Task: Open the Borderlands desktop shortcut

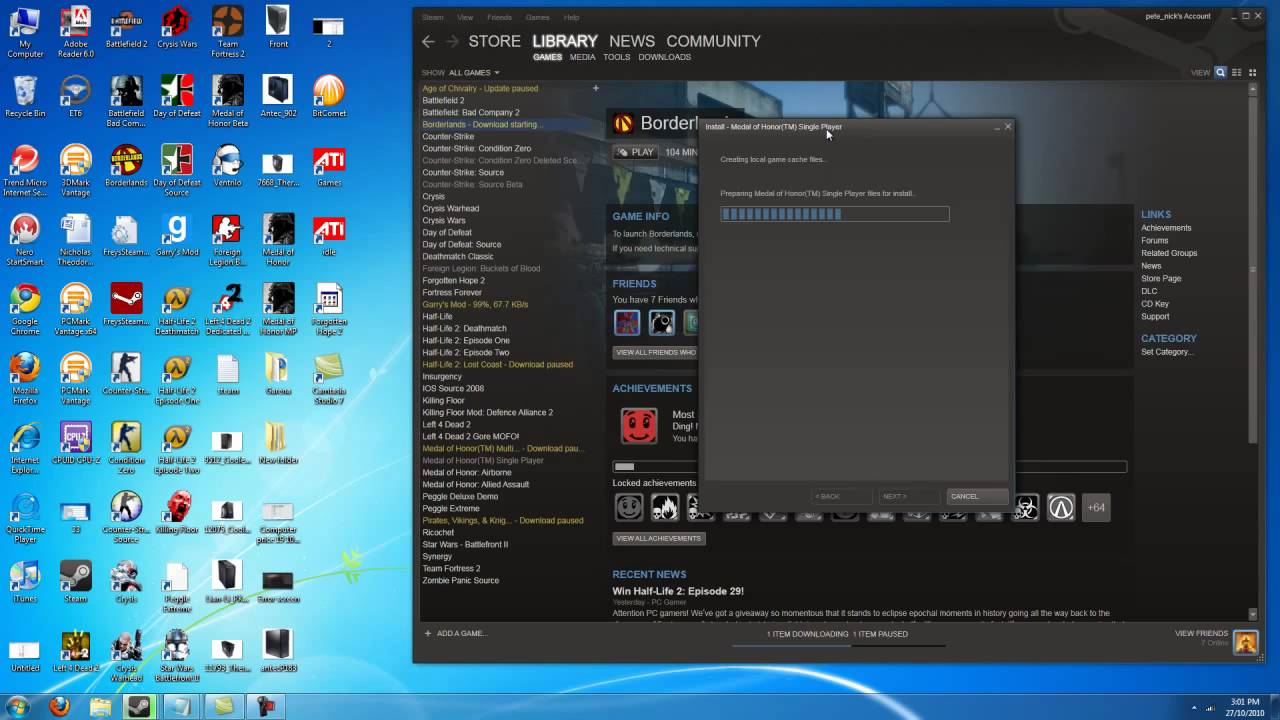Action: [126, 166]
